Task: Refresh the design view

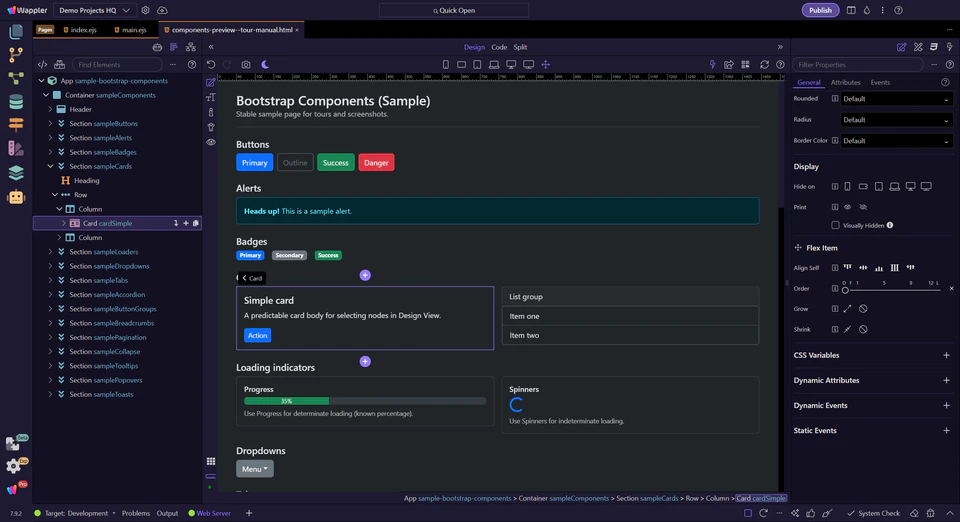Action: (764, 64)
